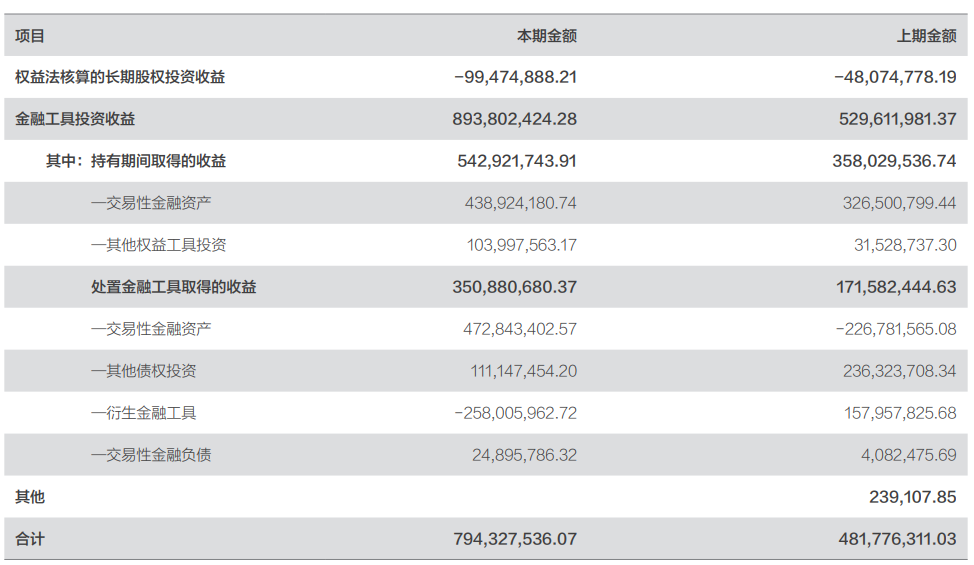Click the 处置金融工具取得的收益 row label
The image size is (974, 565).
point(173,287)
